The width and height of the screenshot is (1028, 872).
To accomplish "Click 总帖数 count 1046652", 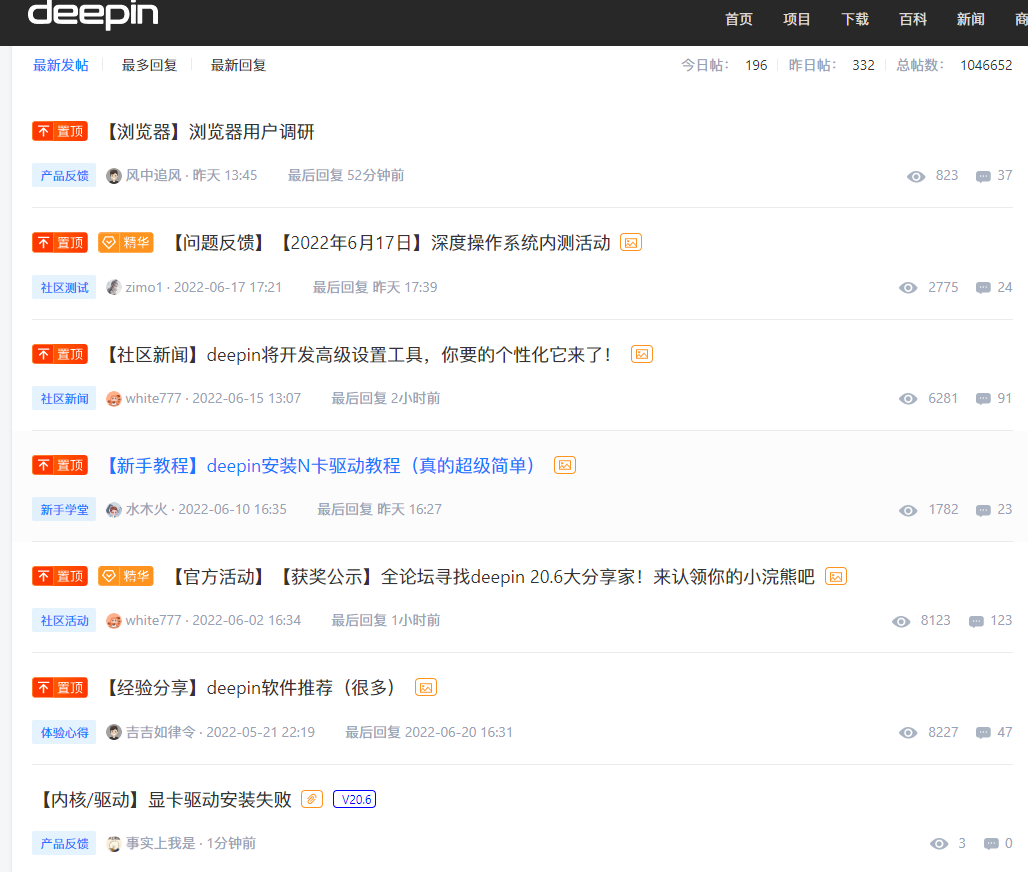I will tap(986, 65).
